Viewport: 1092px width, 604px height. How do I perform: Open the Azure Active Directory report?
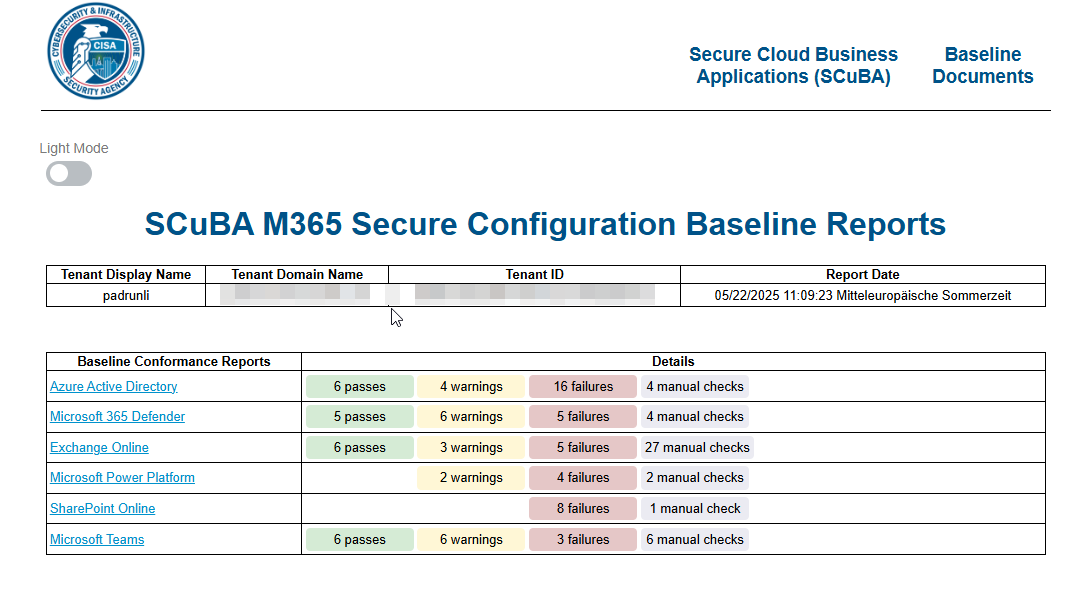click(114, 386)
